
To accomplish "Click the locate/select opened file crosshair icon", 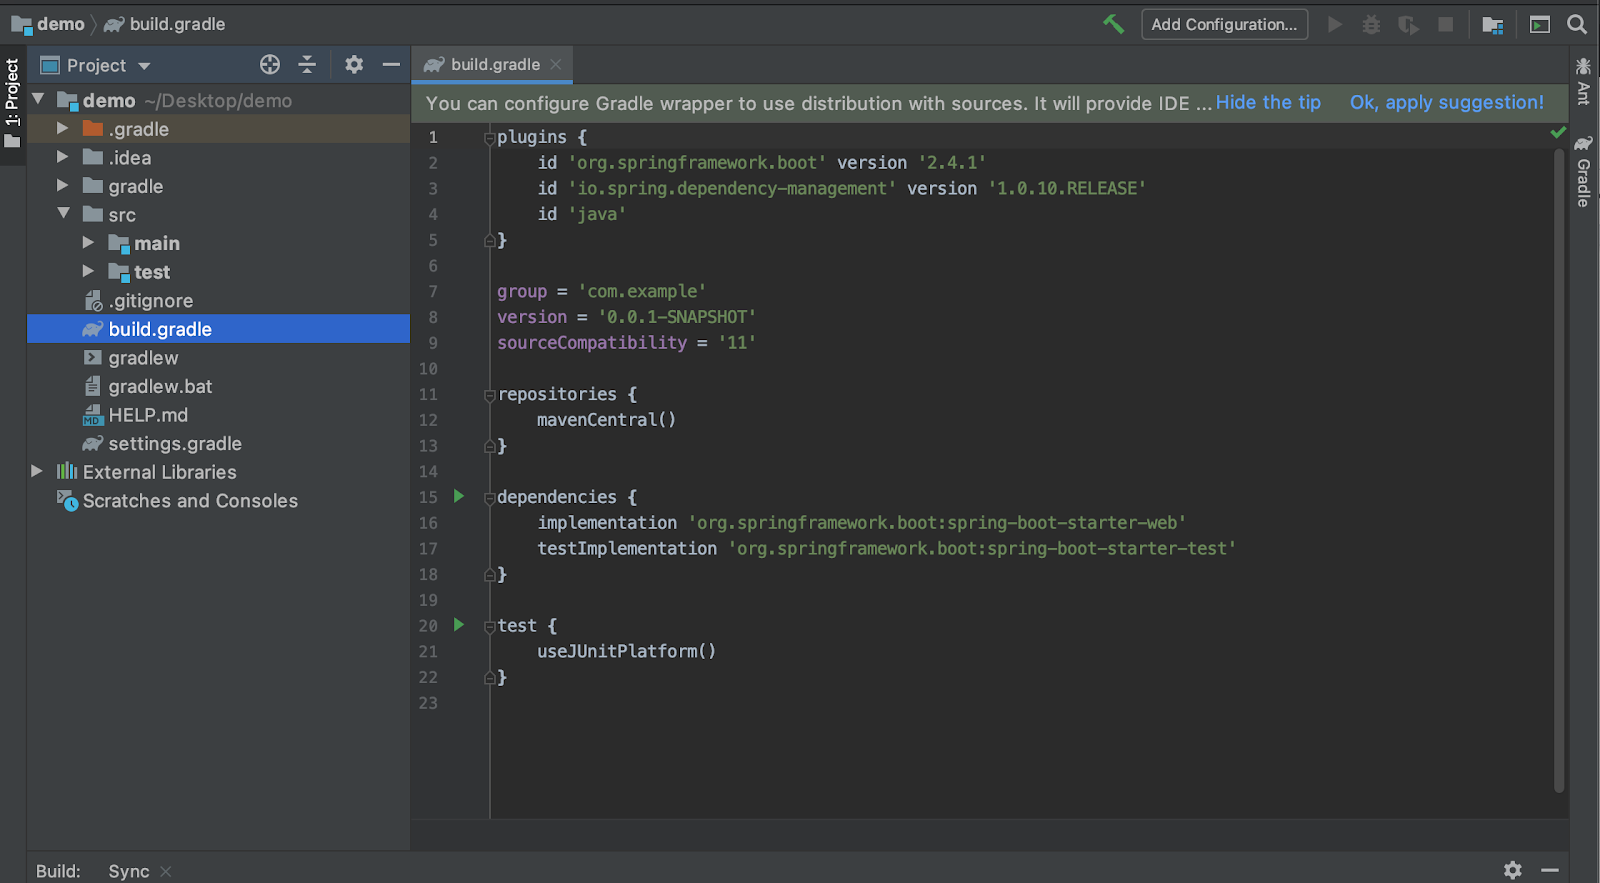I will point(270,65).
